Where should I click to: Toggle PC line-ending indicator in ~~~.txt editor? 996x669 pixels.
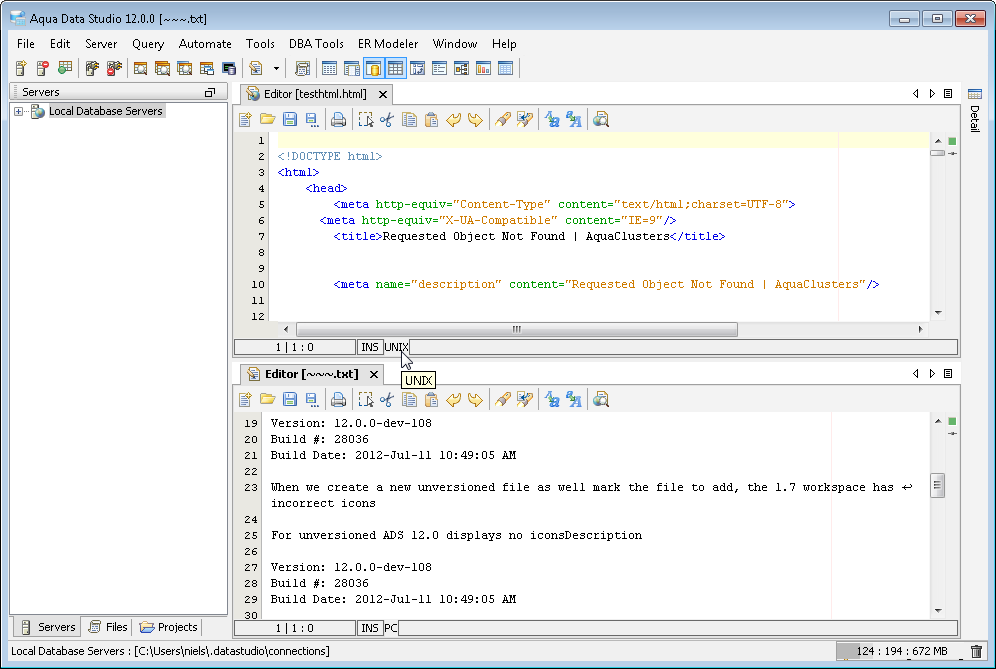coord(391,628)
